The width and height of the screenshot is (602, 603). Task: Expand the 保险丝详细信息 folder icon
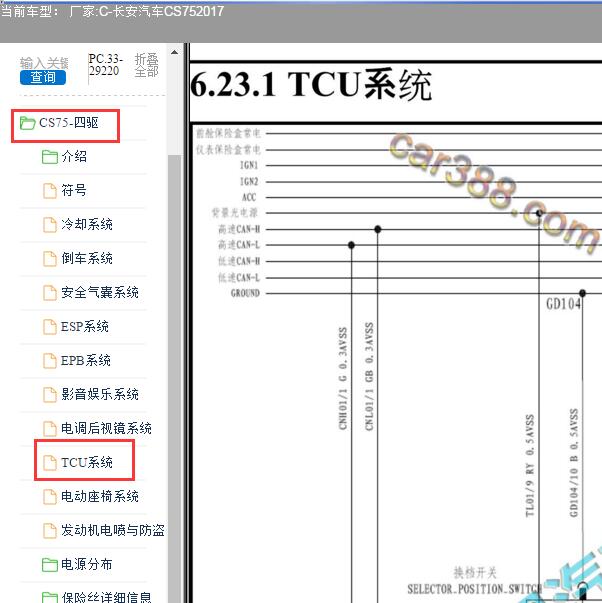point(50,597)
